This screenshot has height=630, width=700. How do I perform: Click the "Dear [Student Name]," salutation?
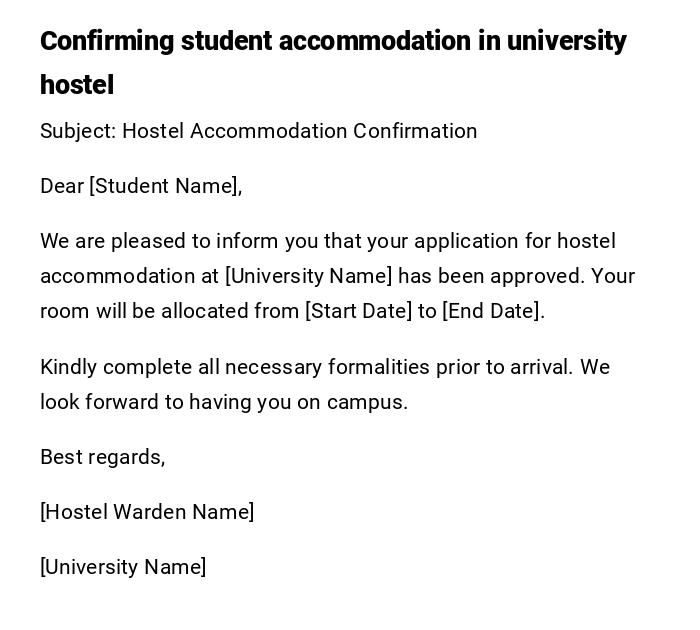pyautogui.click(x=141, y=186)
